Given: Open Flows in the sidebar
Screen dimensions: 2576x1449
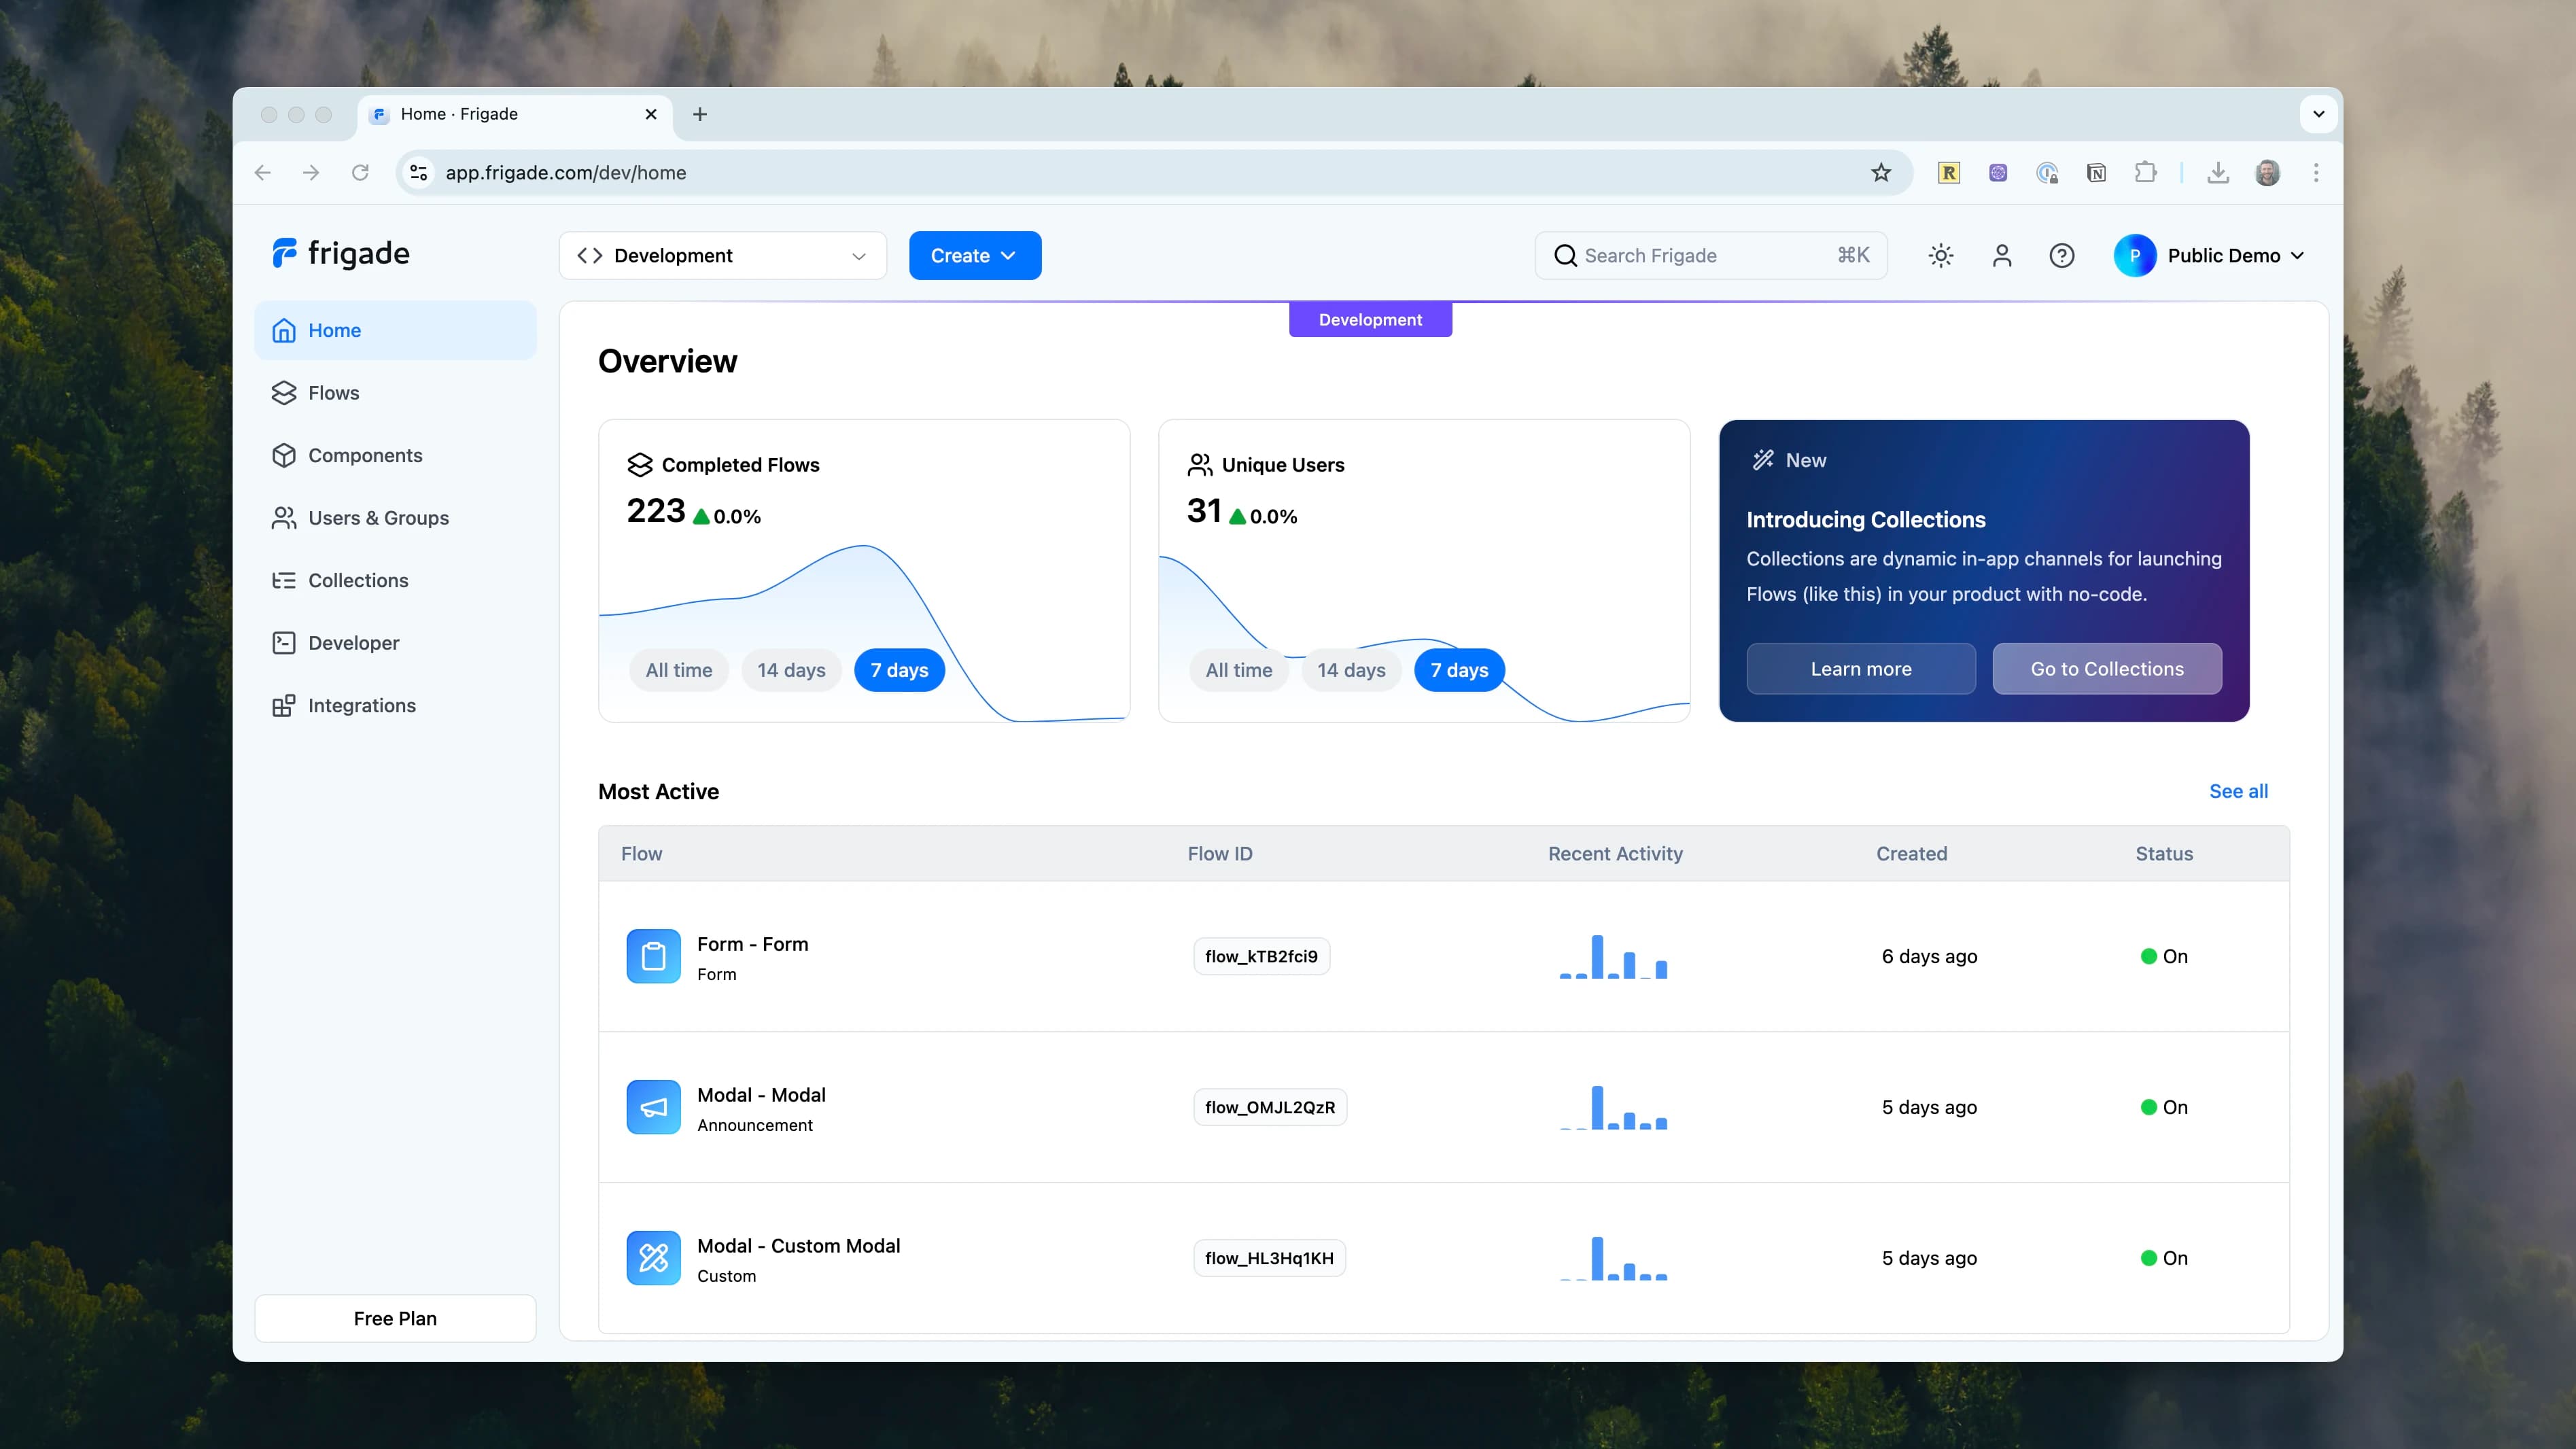Looking at the screenshot, I should coord(395,393).
